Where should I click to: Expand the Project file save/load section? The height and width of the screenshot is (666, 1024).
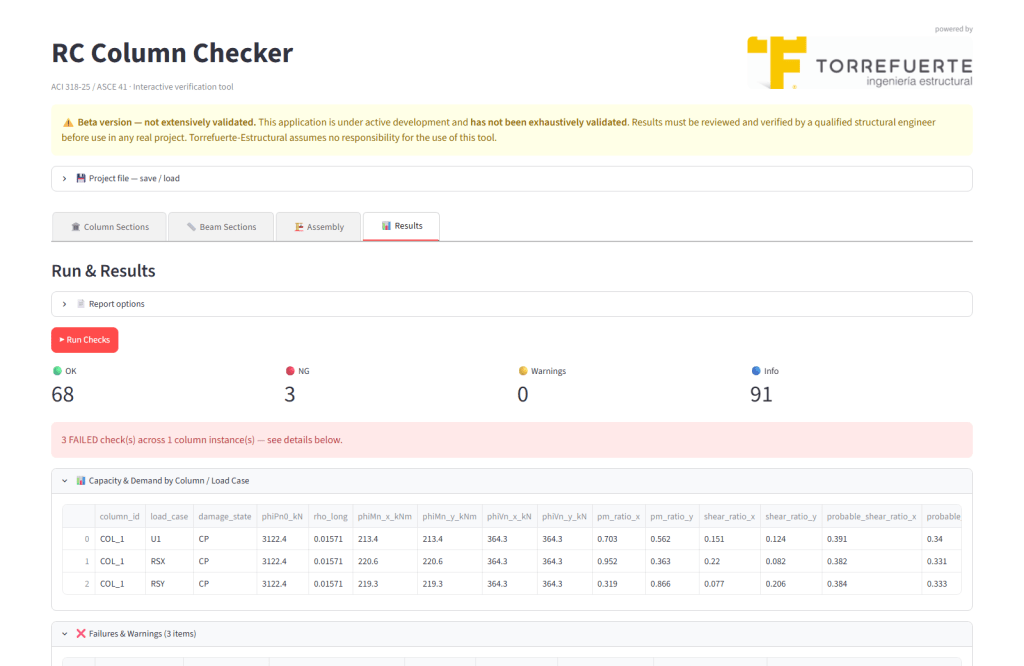click(x=511, y=178)
